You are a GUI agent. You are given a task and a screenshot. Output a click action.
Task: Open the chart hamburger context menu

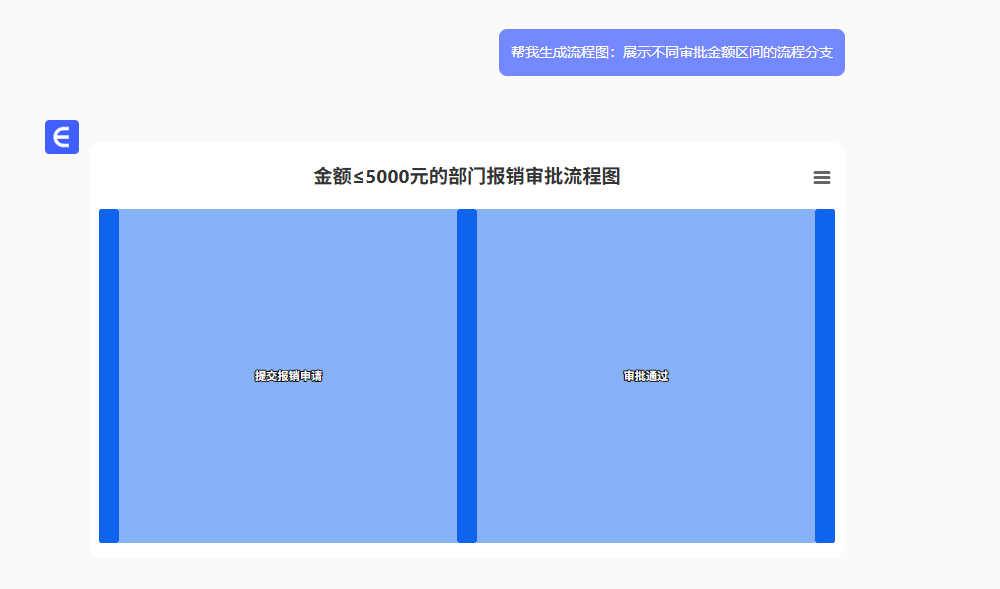coord(821,178)
